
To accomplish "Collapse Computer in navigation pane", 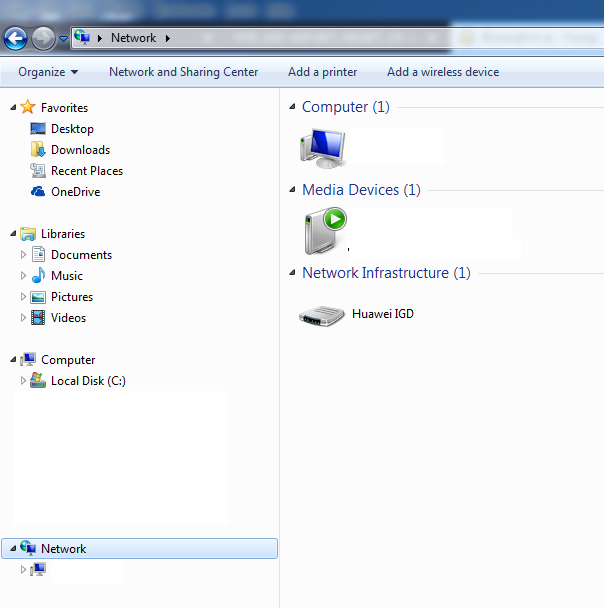I will [13, 360].
